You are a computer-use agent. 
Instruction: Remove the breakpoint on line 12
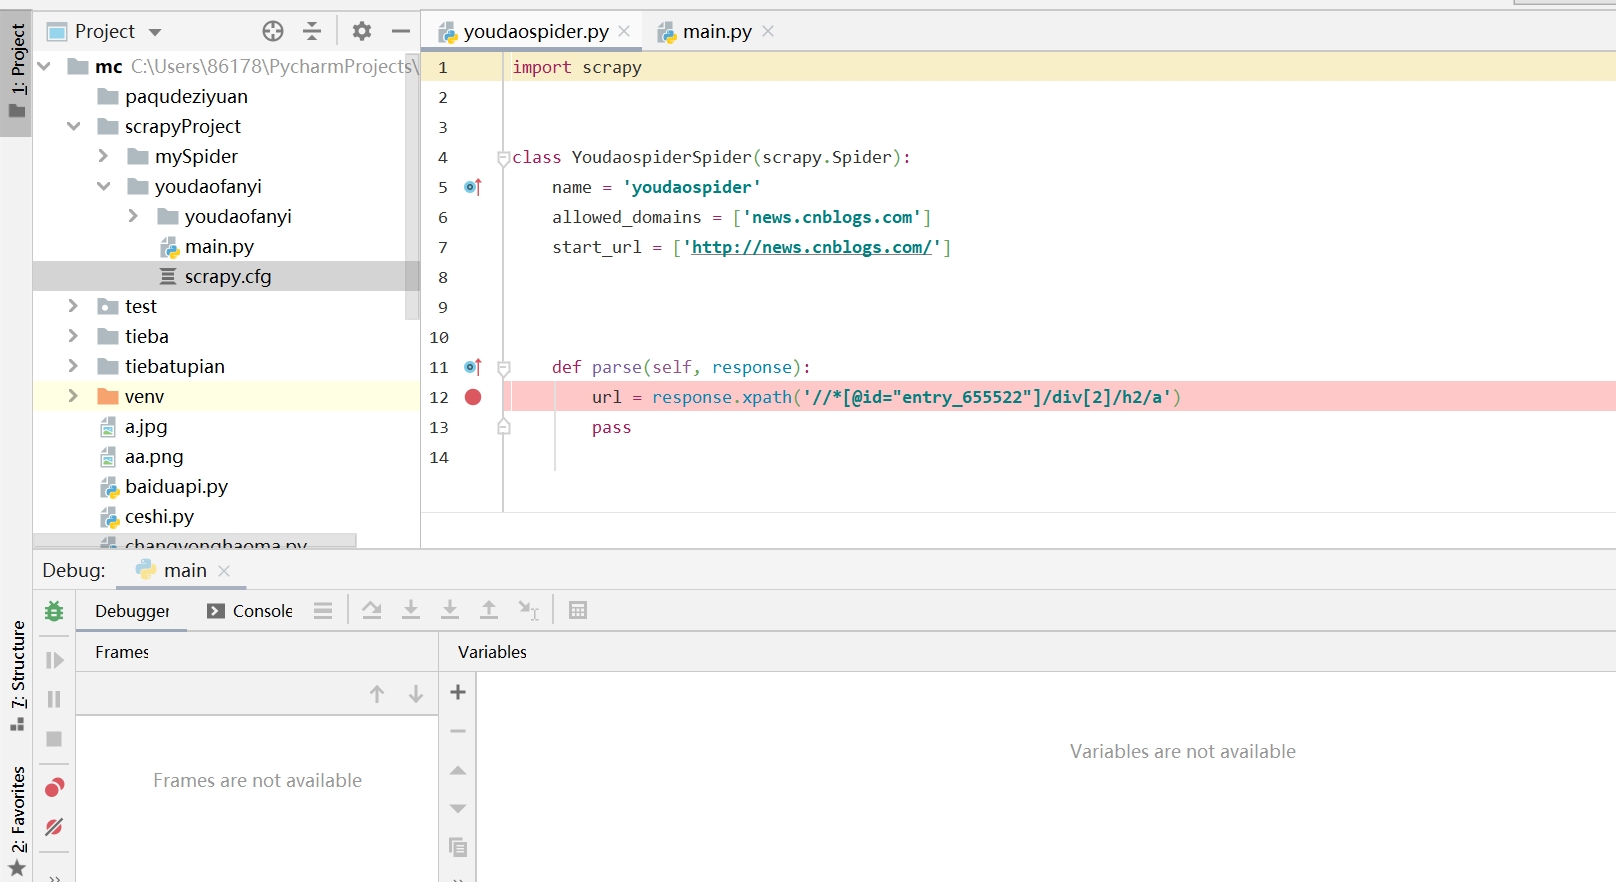(x=473, y=397)
